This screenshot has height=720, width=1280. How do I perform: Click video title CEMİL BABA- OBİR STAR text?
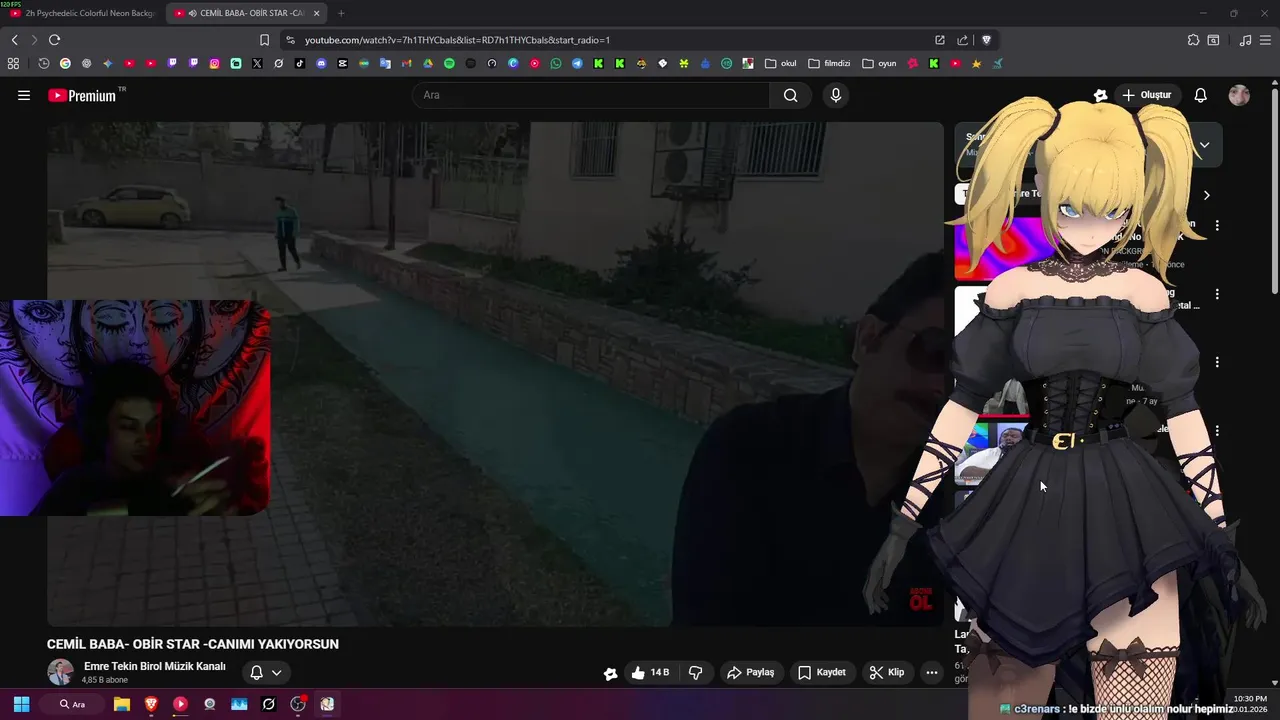(193, 644)
